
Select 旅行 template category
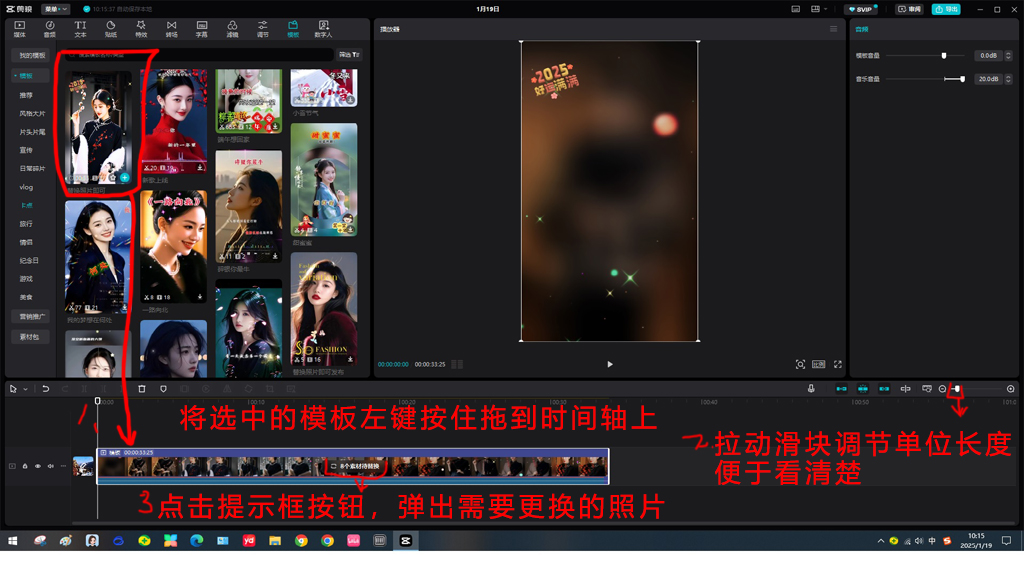(x=26, y=224)
